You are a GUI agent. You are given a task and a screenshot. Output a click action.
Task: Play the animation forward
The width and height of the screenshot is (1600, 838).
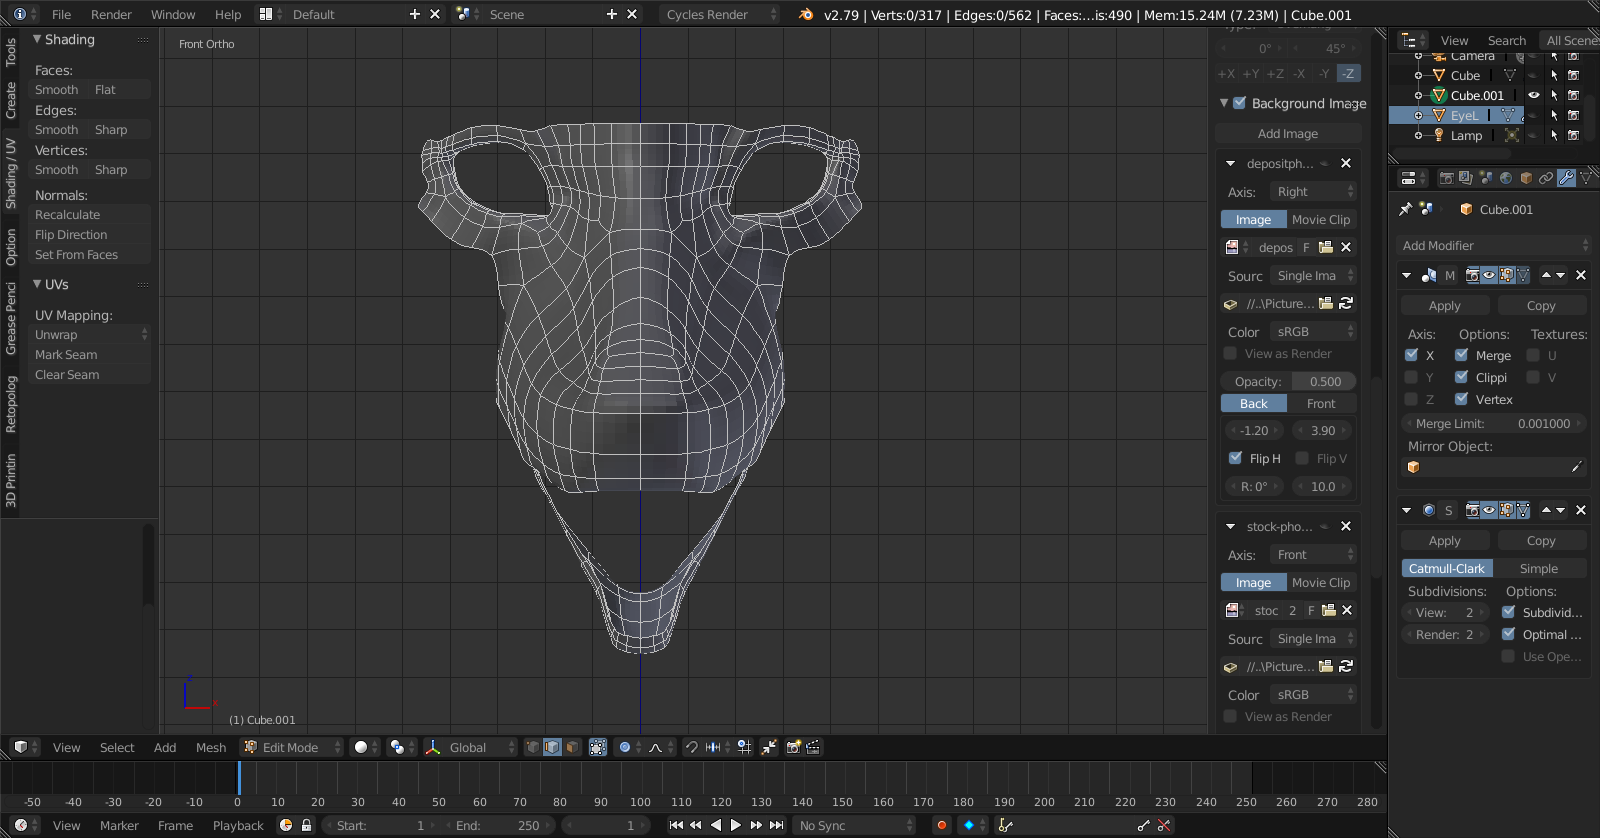(736, 825)
